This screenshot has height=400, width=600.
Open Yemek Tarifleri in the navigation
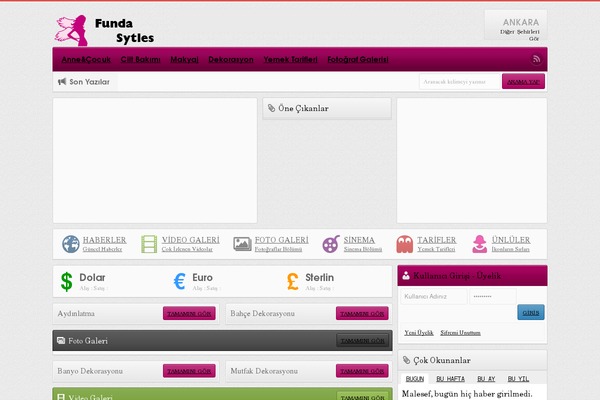pyautogui.click(x=290, y=59)
